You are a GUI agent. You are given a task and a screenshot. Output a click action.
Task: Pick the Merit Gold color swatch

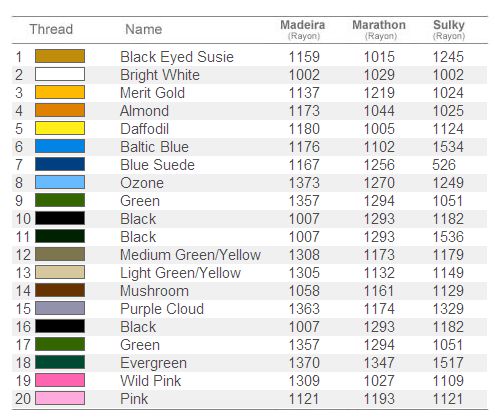[60, 92]
